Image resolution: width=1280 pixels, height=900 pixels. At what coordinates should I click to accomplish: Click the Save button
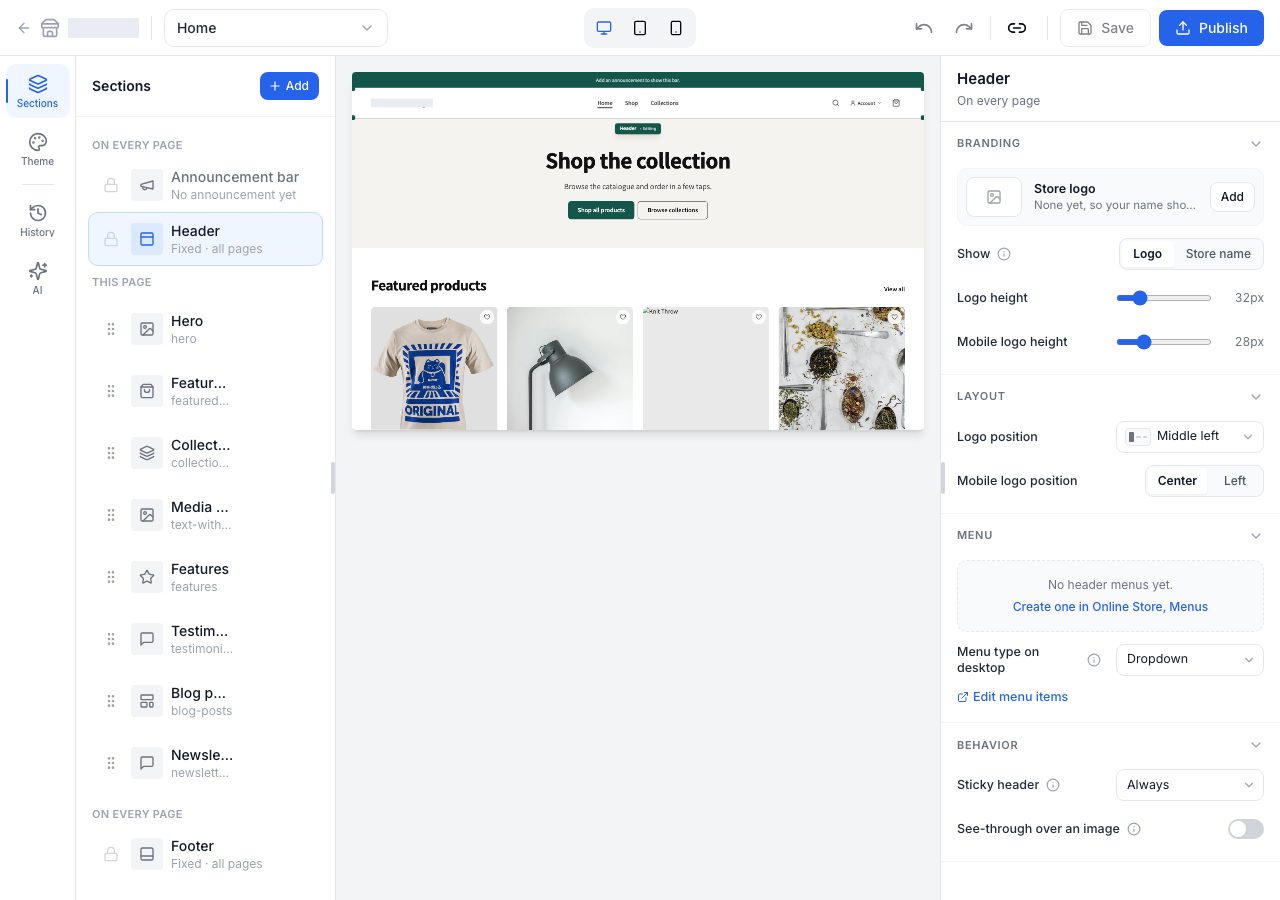click(x=1105, y=28)
